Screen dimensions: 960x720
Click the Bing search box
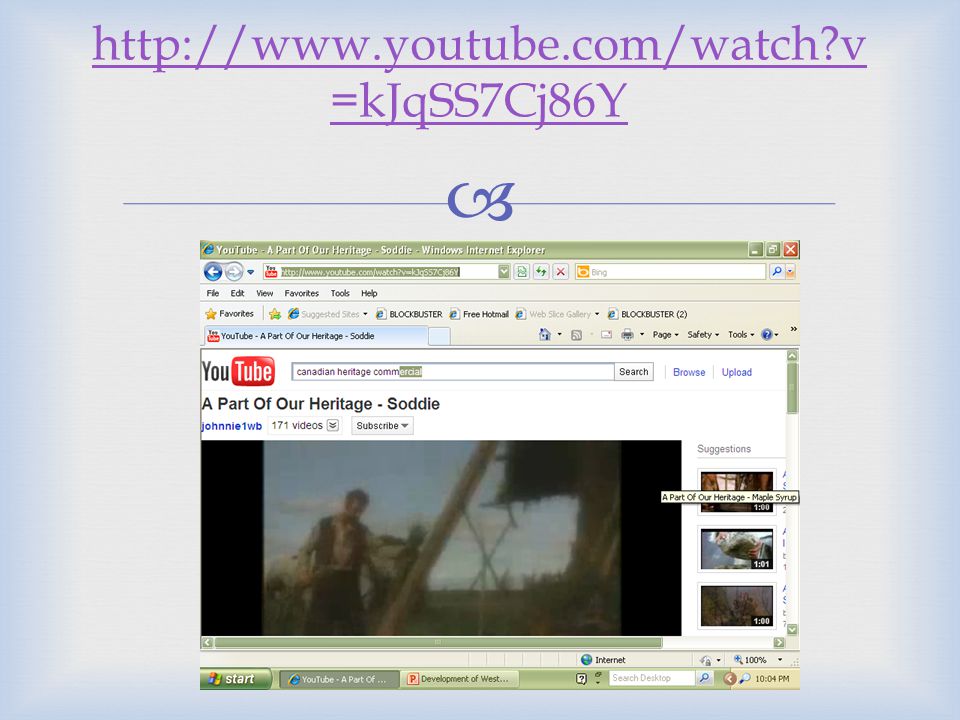click(x=671, y=272)
